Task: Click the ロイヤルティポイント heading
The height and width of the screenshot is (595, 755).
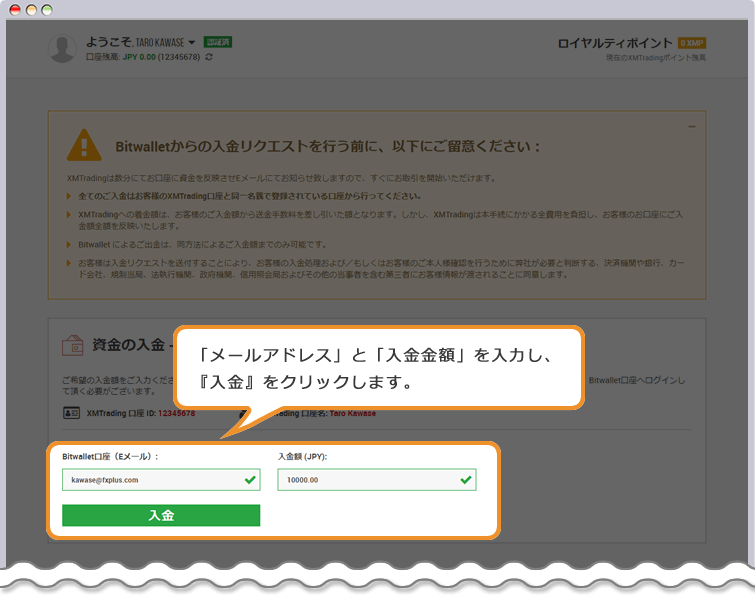Action: tap(615, 43)
